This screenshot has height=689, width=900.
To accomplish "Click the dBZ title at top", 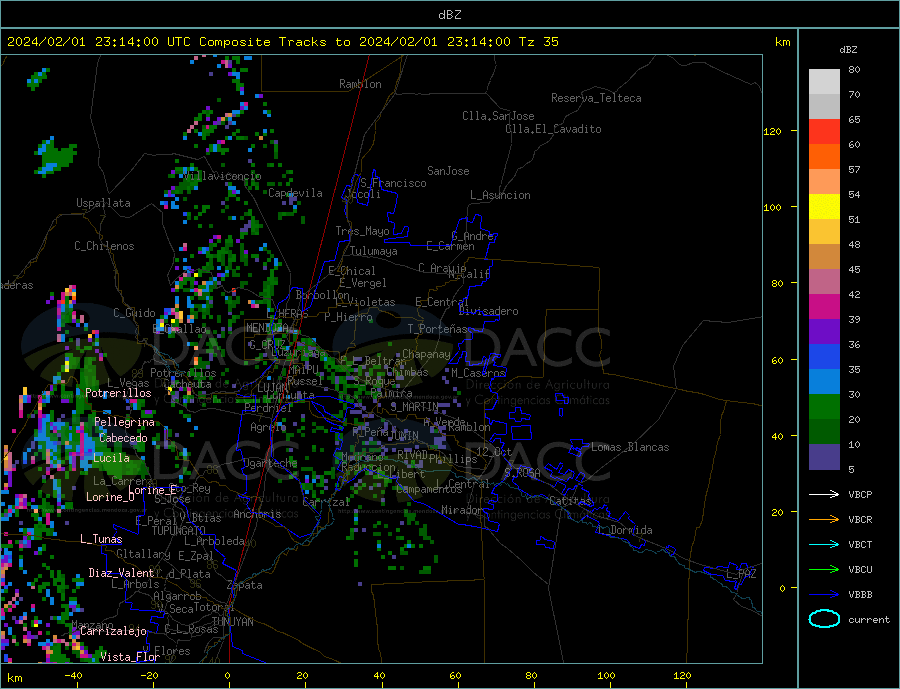I will coord(449,15).
